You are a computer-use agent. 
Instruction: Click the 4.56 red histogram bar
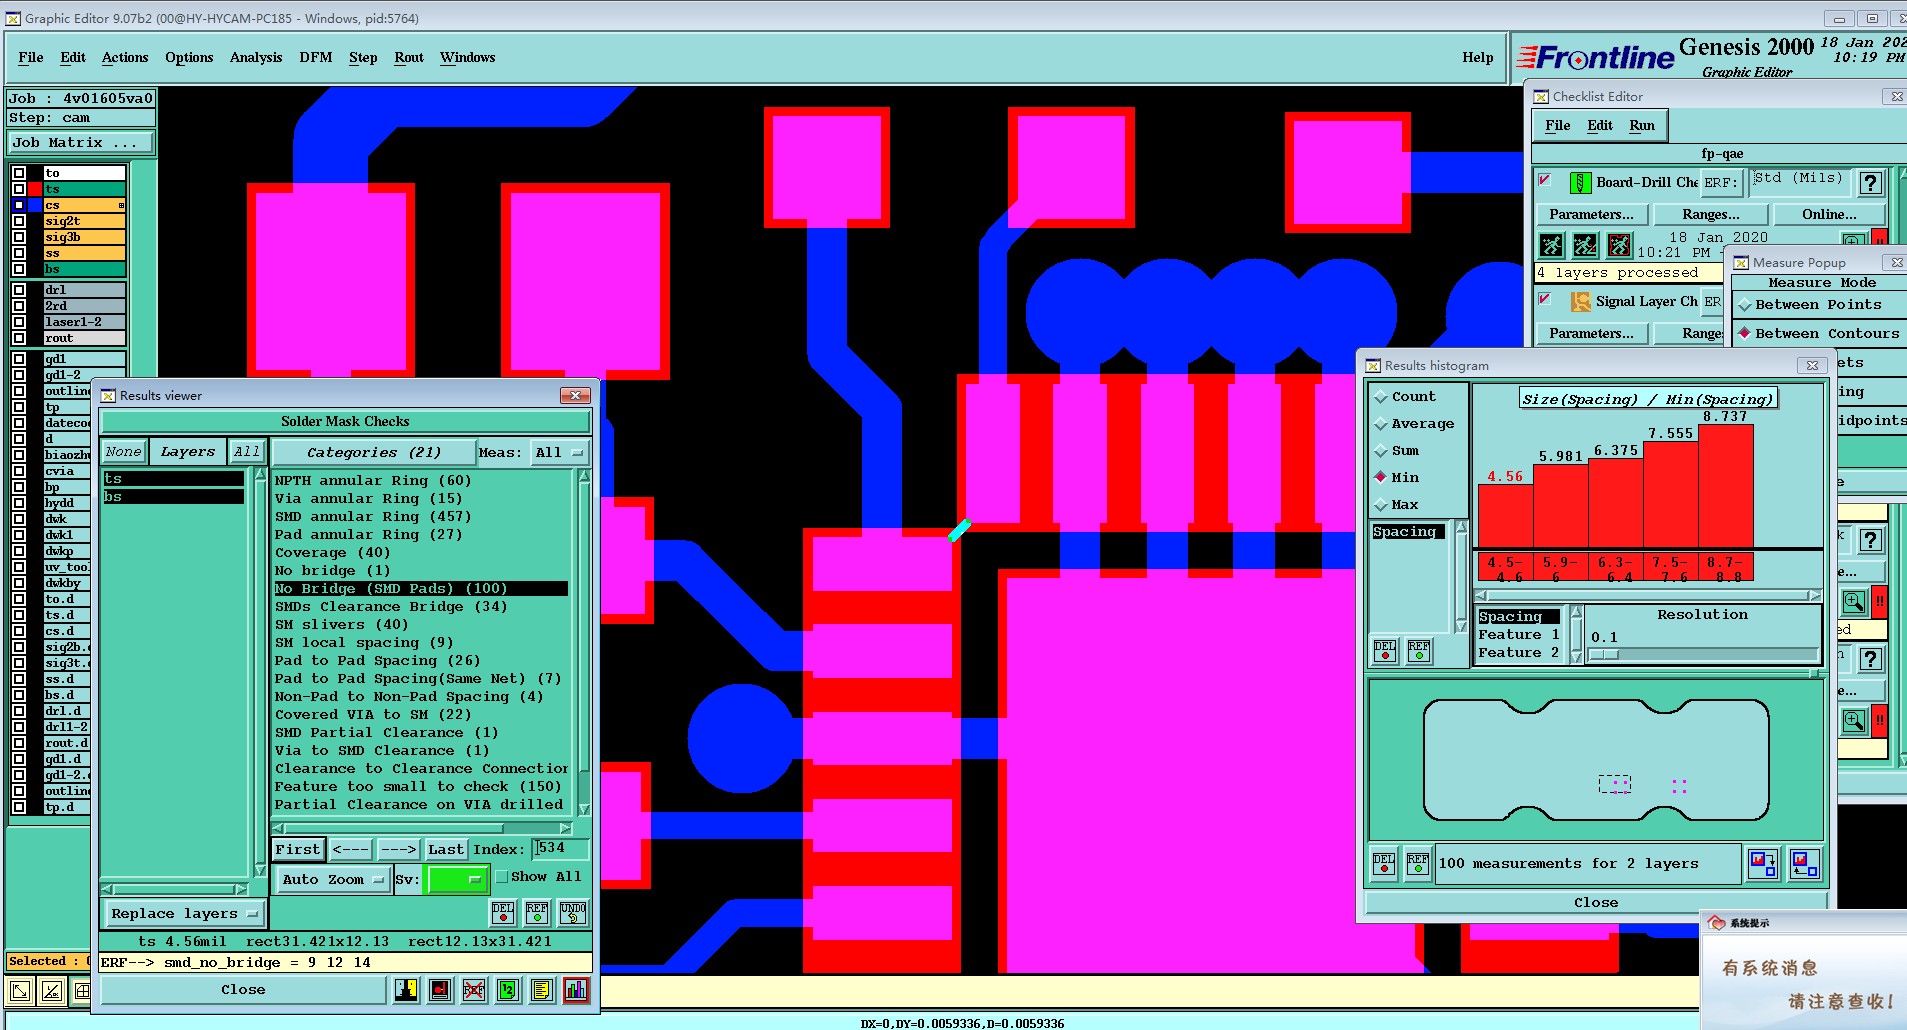pos(1505,516)
